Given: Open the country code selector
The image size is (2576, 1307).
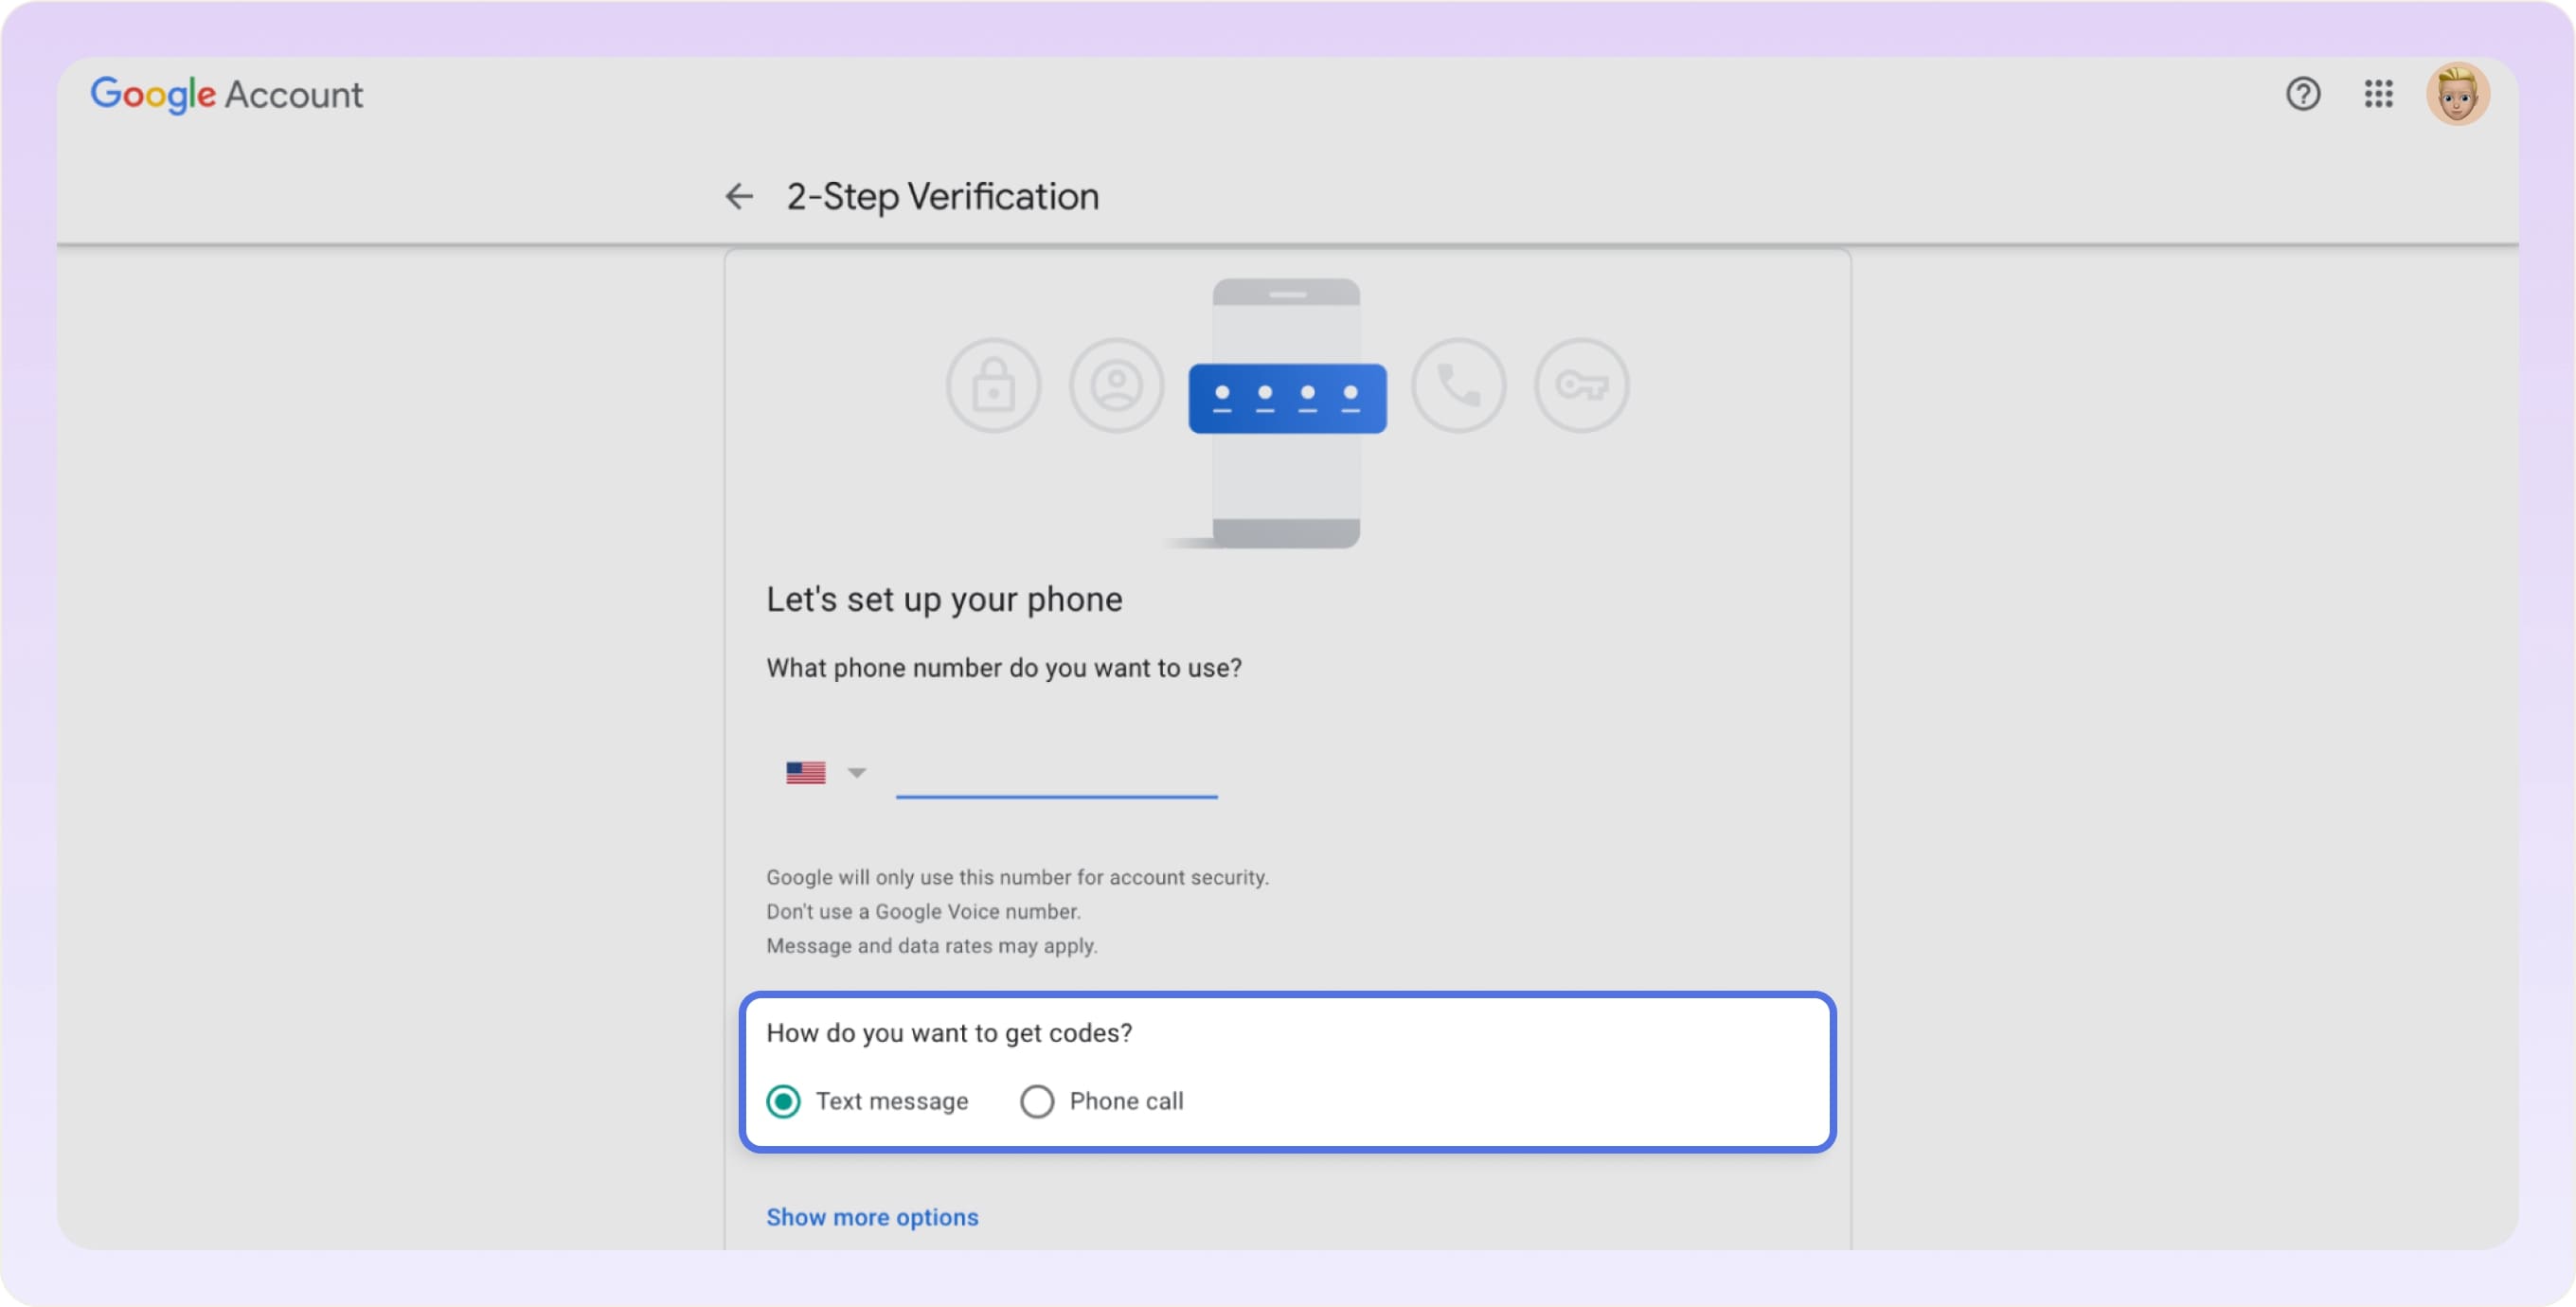Looking at the screenshot, I should tap(804, 771).
